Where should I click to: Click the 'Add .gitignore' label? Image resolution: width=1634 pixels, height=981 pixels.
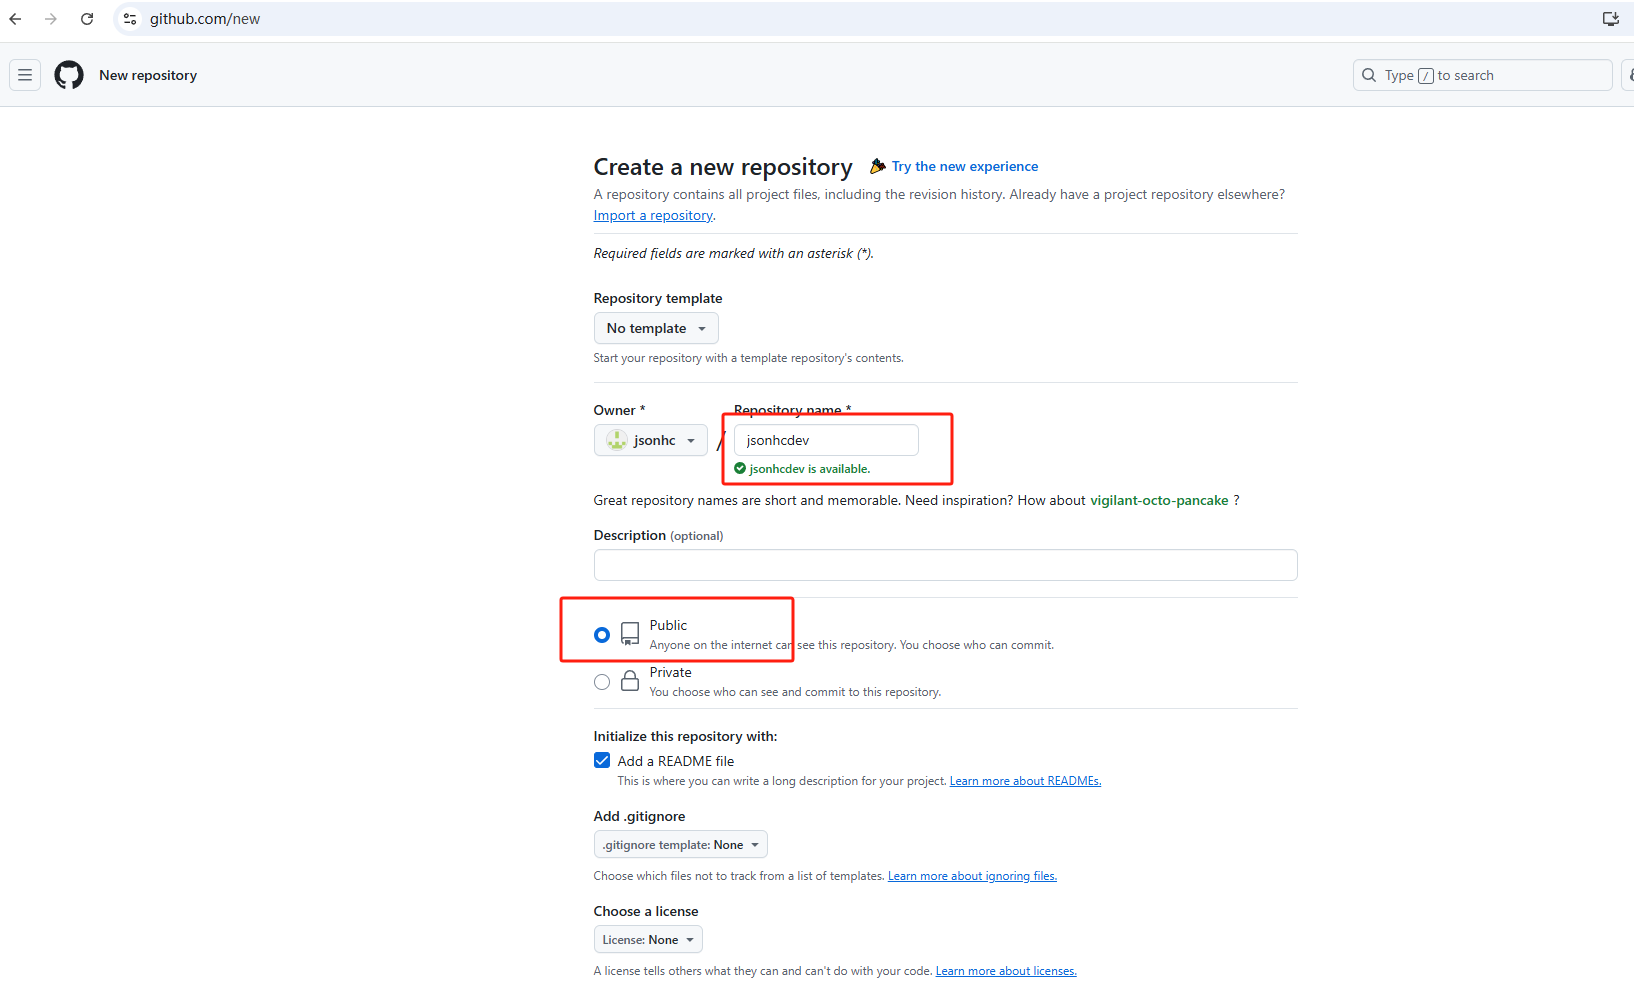click(639, 816)
